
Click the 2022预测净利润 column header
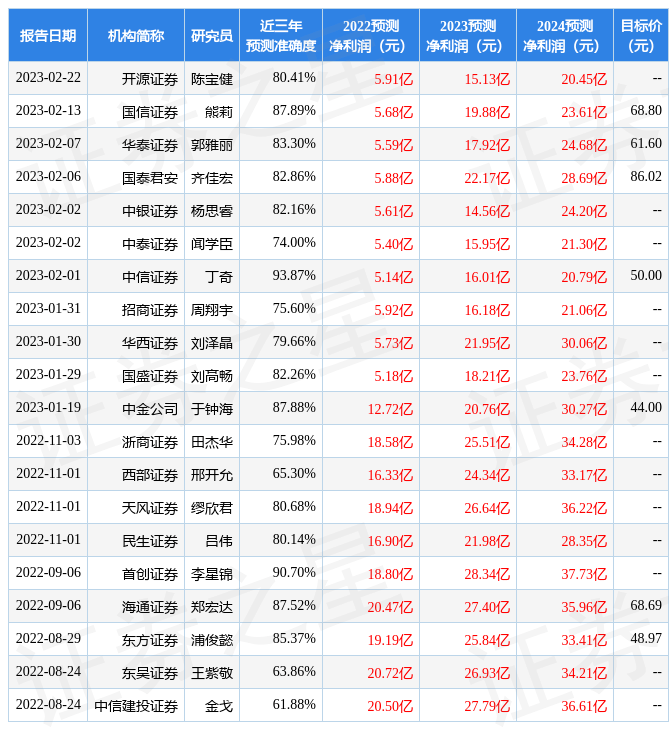[x=371, y=35]
